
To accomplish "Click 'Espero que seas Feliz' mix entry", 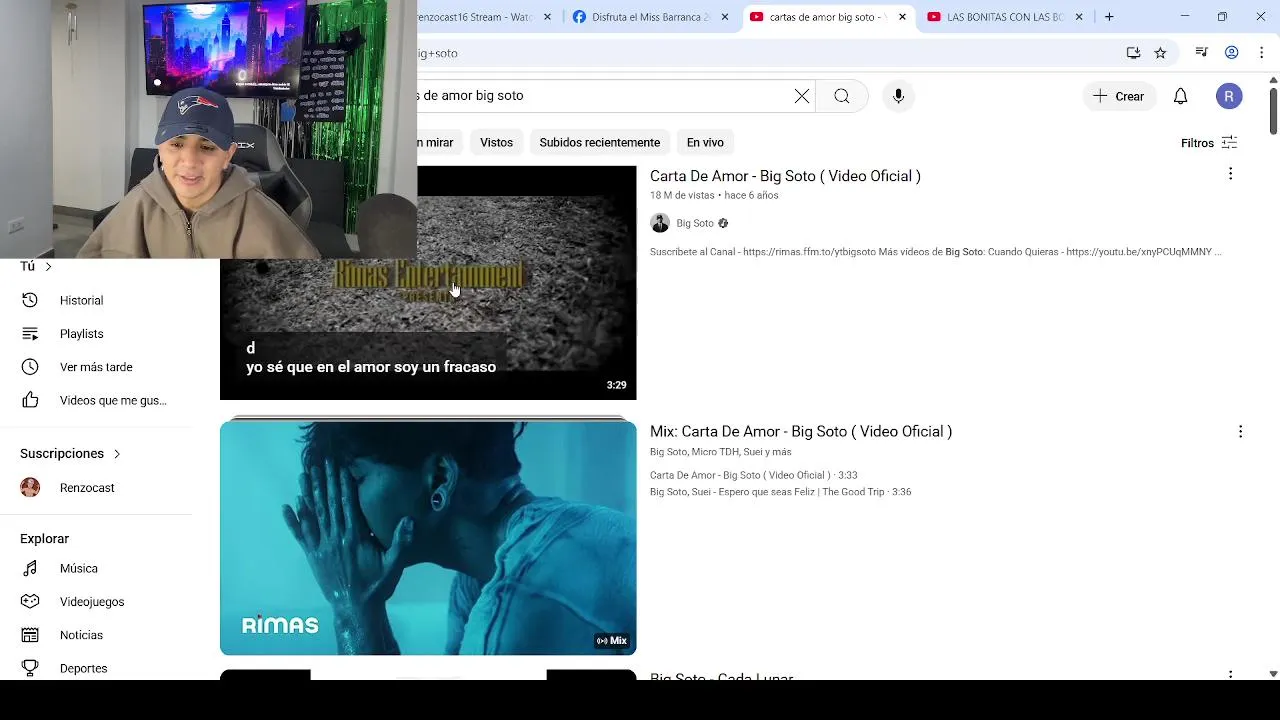I will coord(780,492).
